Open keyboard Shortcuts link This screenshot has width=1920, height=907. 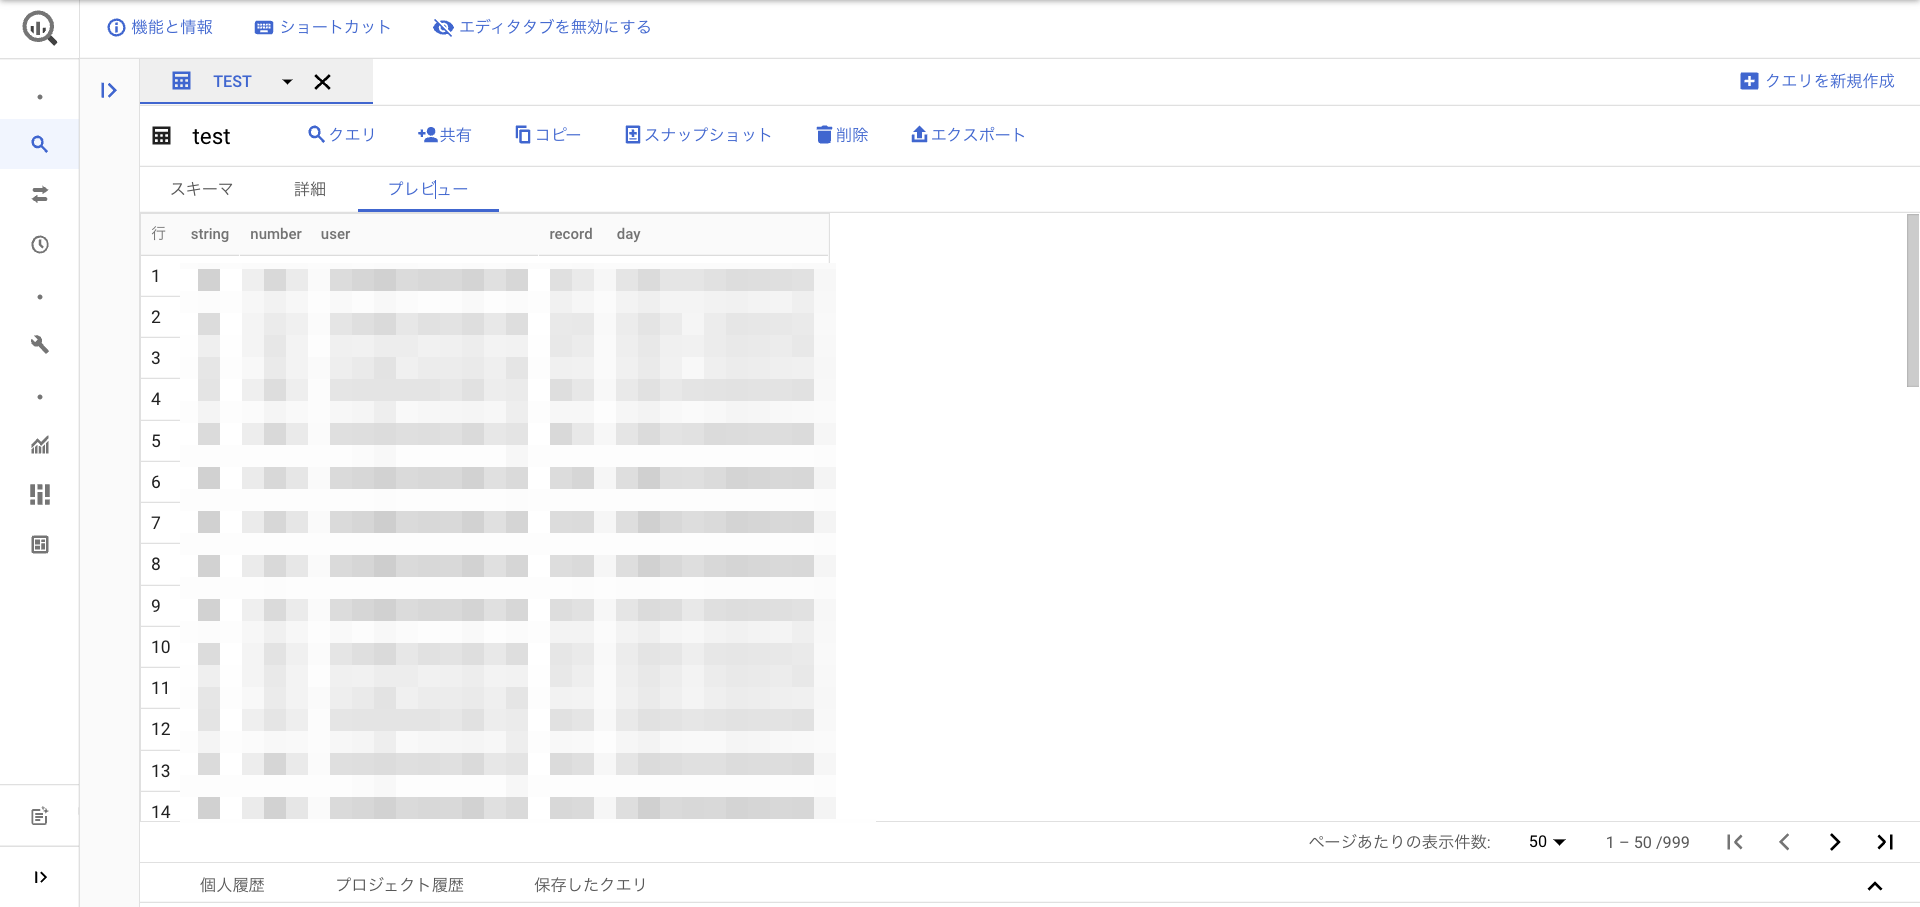pyautogui.click(x=323, y=27)
